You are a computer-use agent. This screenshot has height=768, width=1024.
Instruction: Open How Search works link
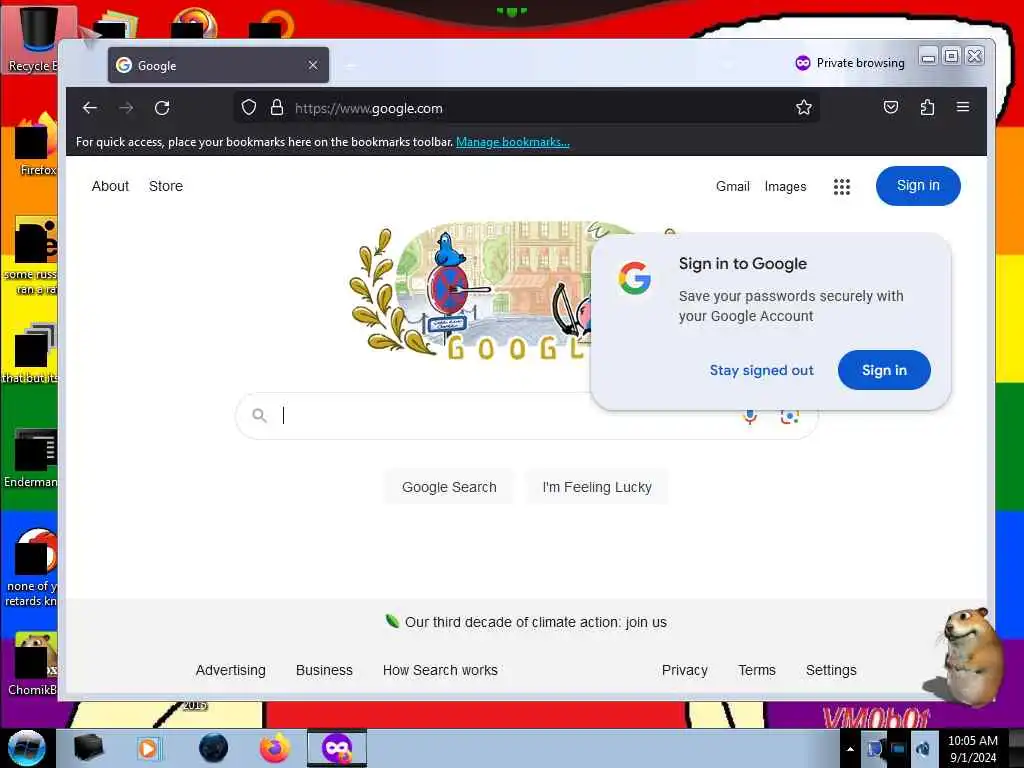pyautogui.click(x=440, y=670)
